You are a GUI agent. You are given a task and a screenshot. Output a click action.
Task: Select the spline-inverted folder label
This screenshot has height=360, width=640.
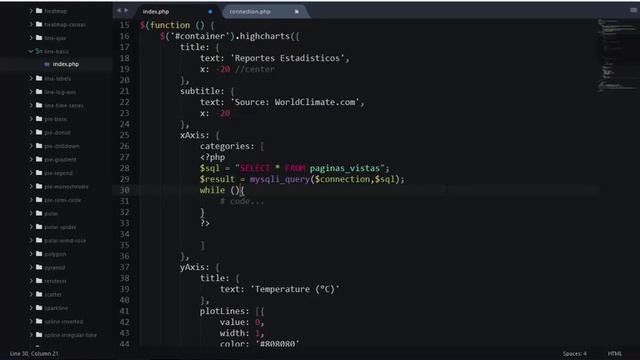pyautogui.click(x=64, y=321)
